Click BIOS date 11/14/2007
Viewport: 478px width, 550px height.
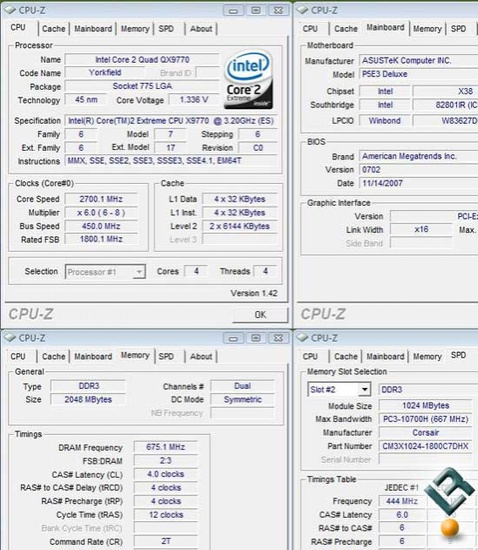[418, 183]
